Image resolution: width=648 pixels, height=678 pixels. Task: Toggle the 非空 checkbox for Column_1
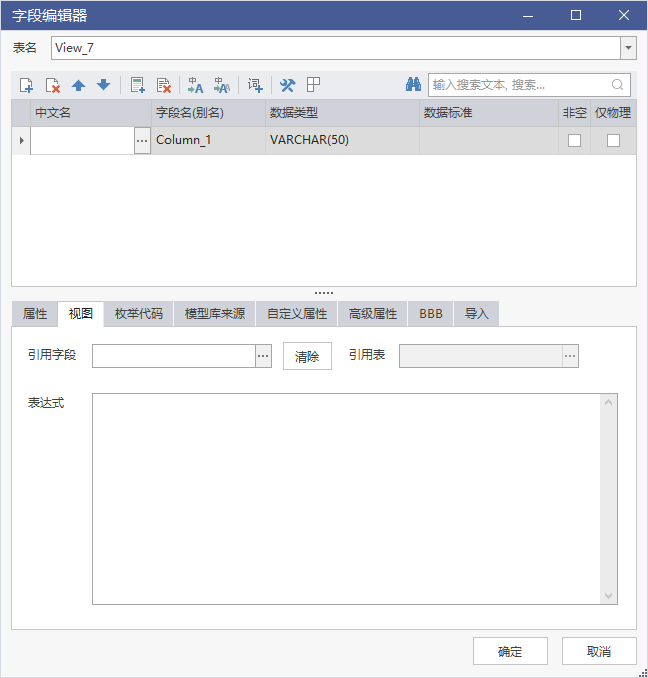point(575,141)
